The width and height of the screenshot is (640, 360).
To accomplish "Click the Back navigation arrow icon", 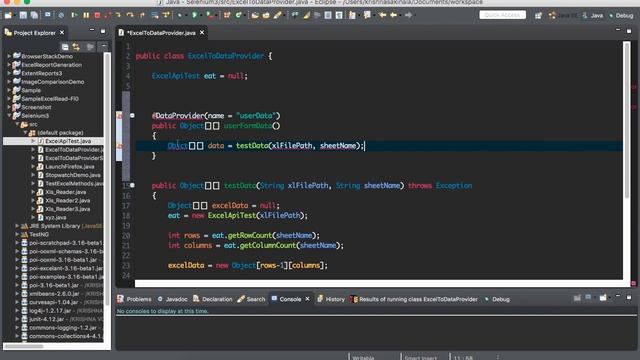I will click(x=394, y=15).
